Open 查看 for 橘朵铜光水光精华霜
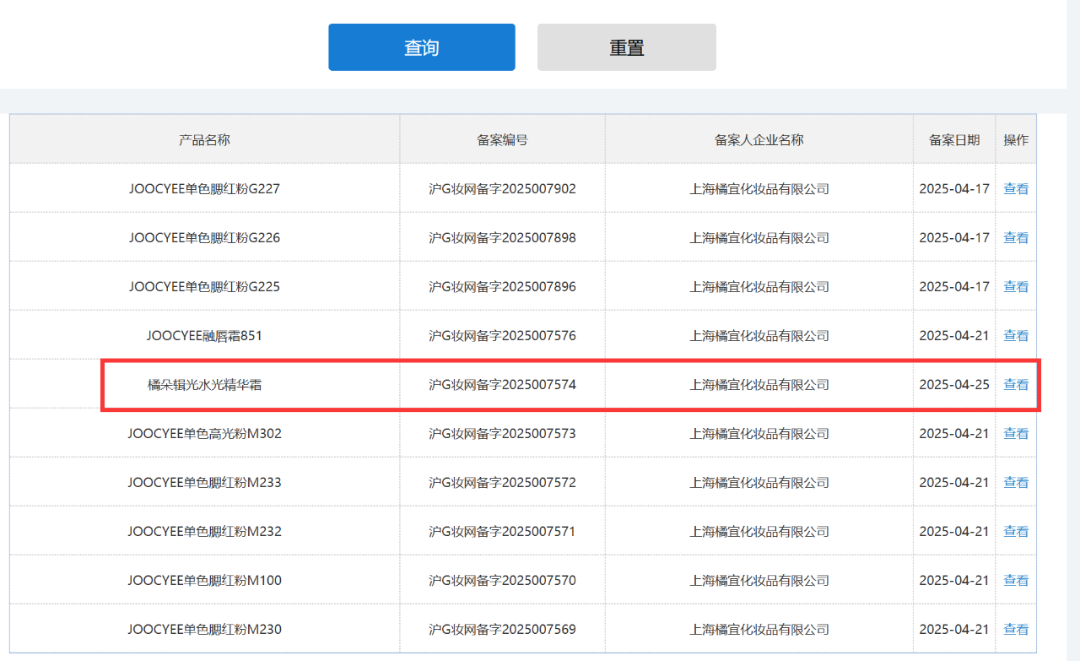This screenshot has width=1080, height=661. tap(1016, 385)
